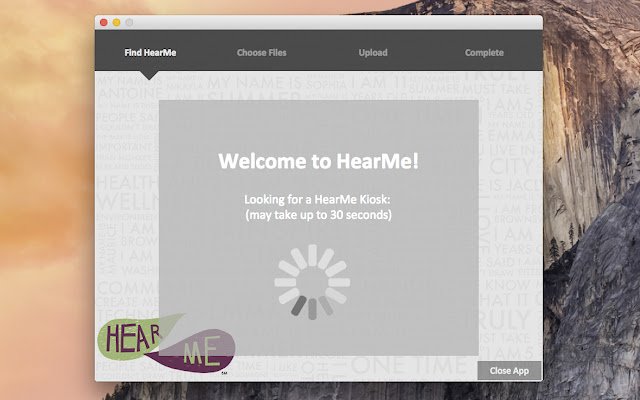Click the 'Looking for a HearMe Kiosk:' text
This screenshot has width=640, height=400.
317,200
